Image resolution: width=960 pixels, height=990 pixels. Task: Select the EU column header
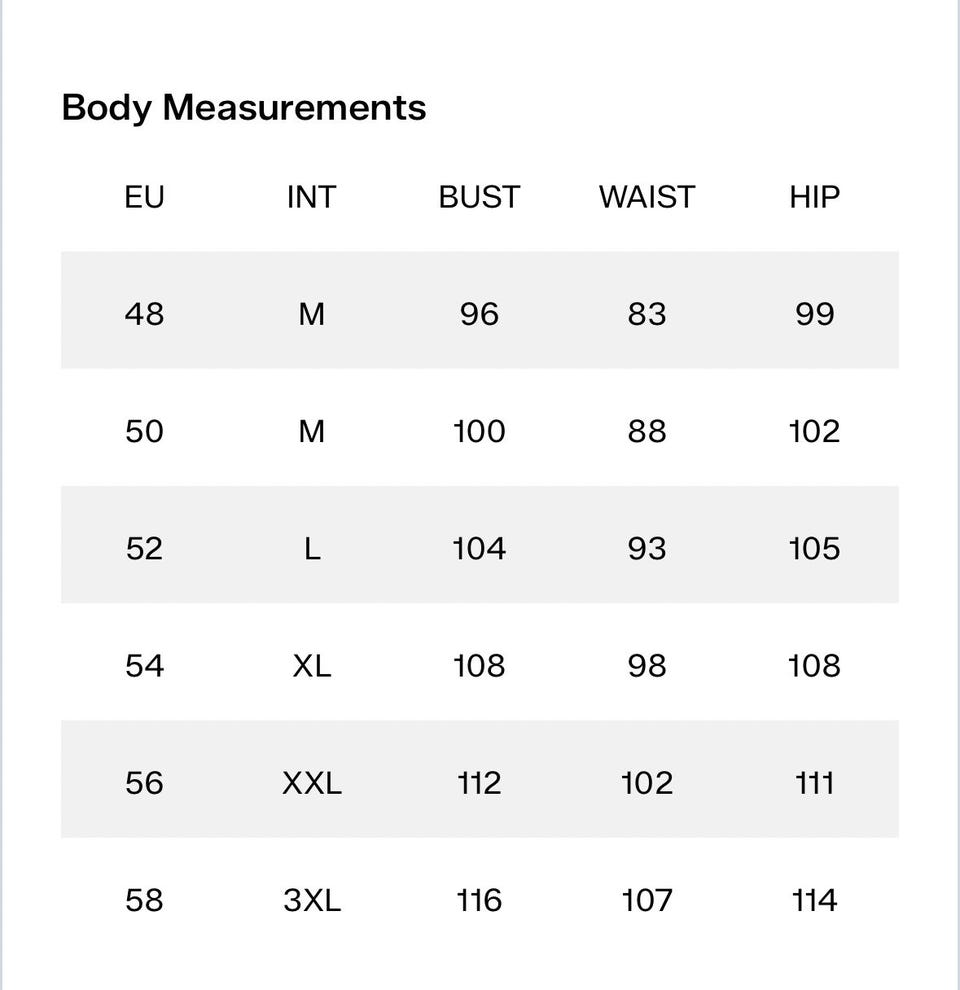point(144,197)
